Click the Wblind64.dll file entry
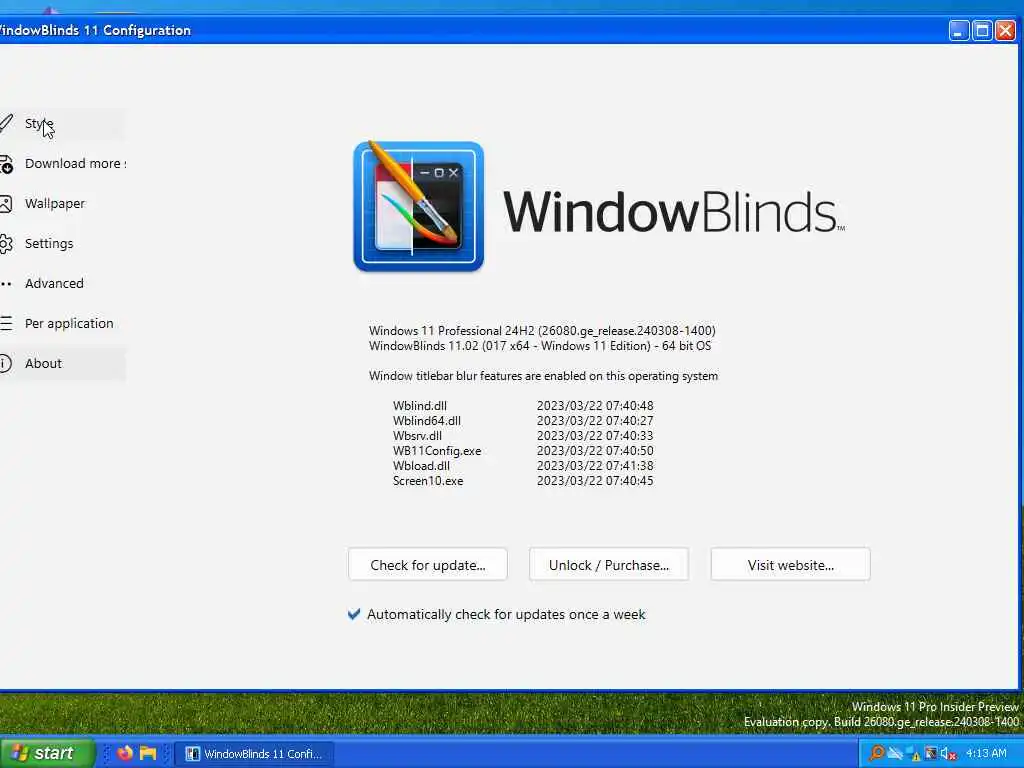Viewport: 1024px width, 768px height. tap(426, 421)
